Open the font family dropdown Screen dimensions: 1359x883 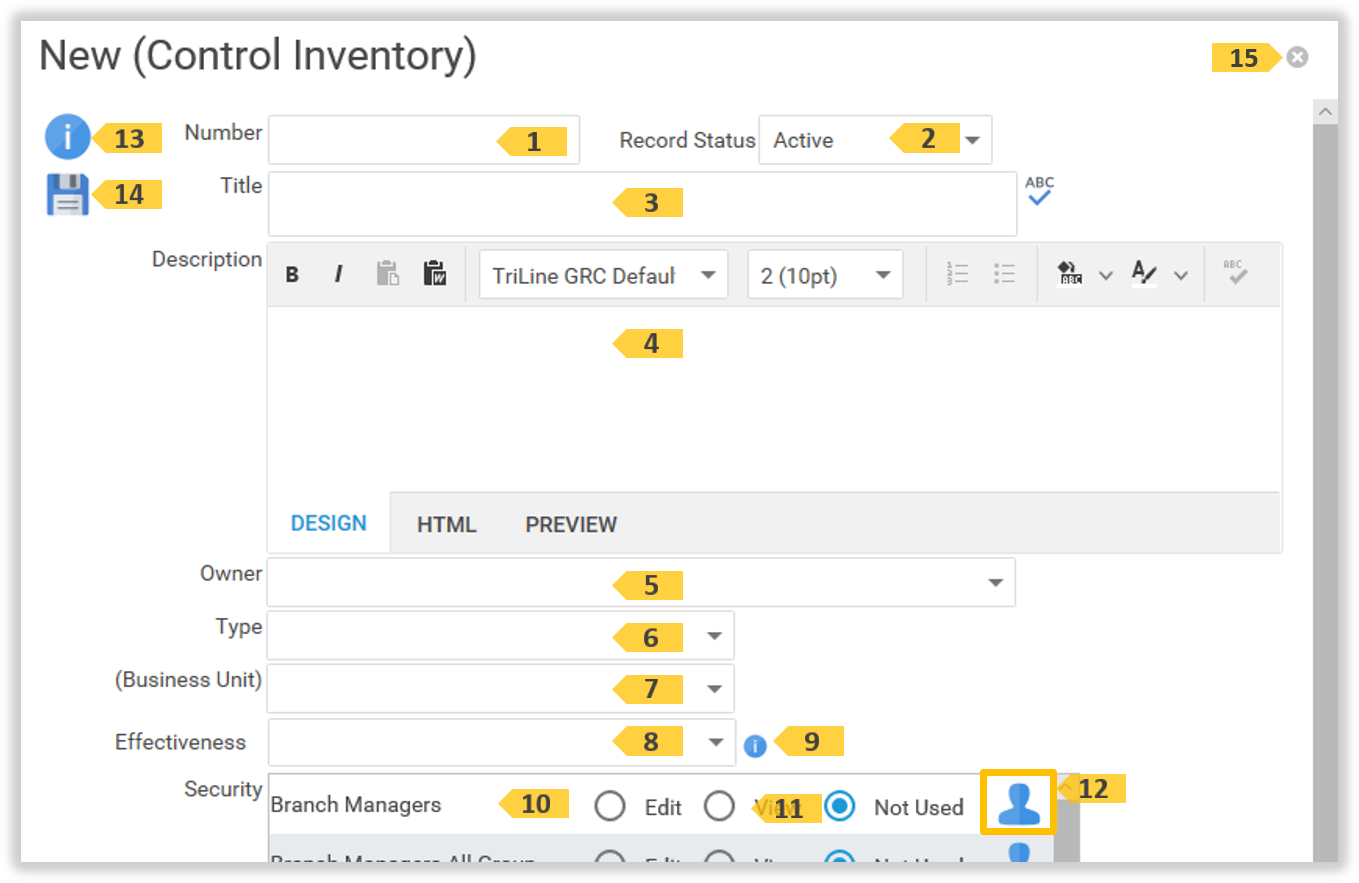coord(711,274)
